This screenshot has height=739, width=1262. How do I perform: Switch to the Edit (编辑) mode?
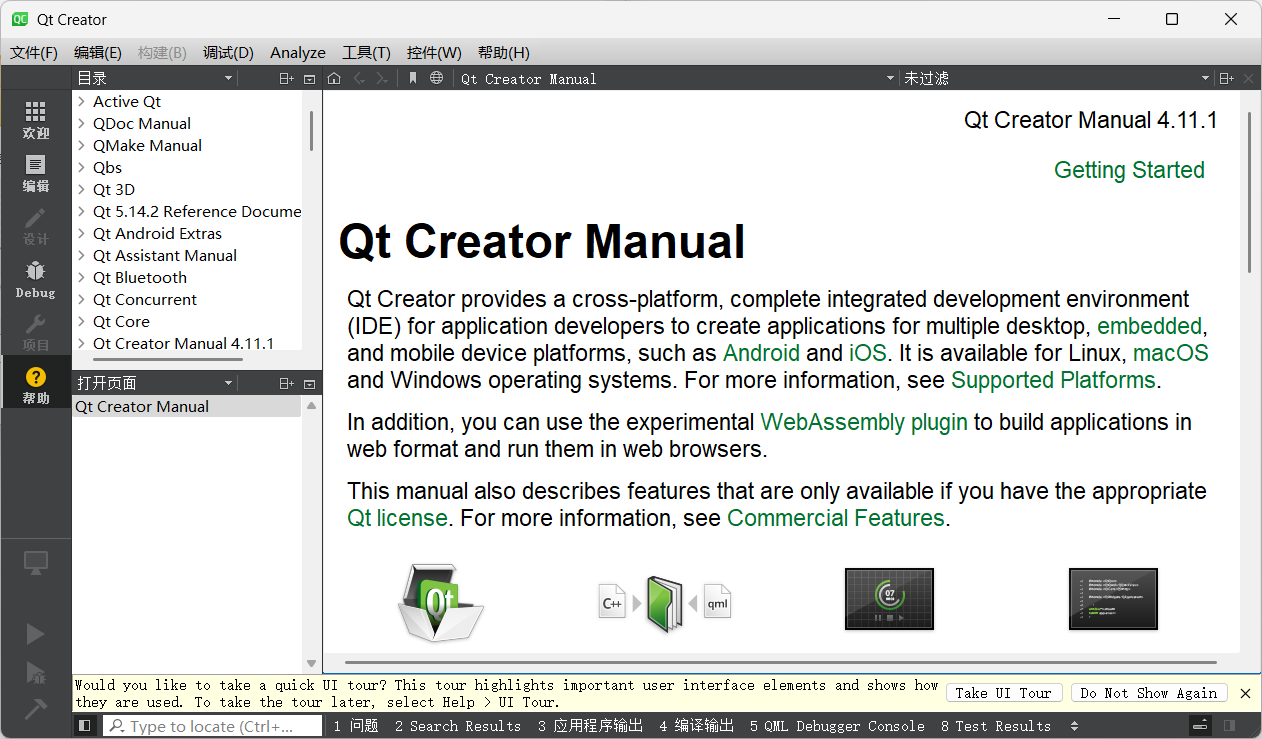pos(36,174)
